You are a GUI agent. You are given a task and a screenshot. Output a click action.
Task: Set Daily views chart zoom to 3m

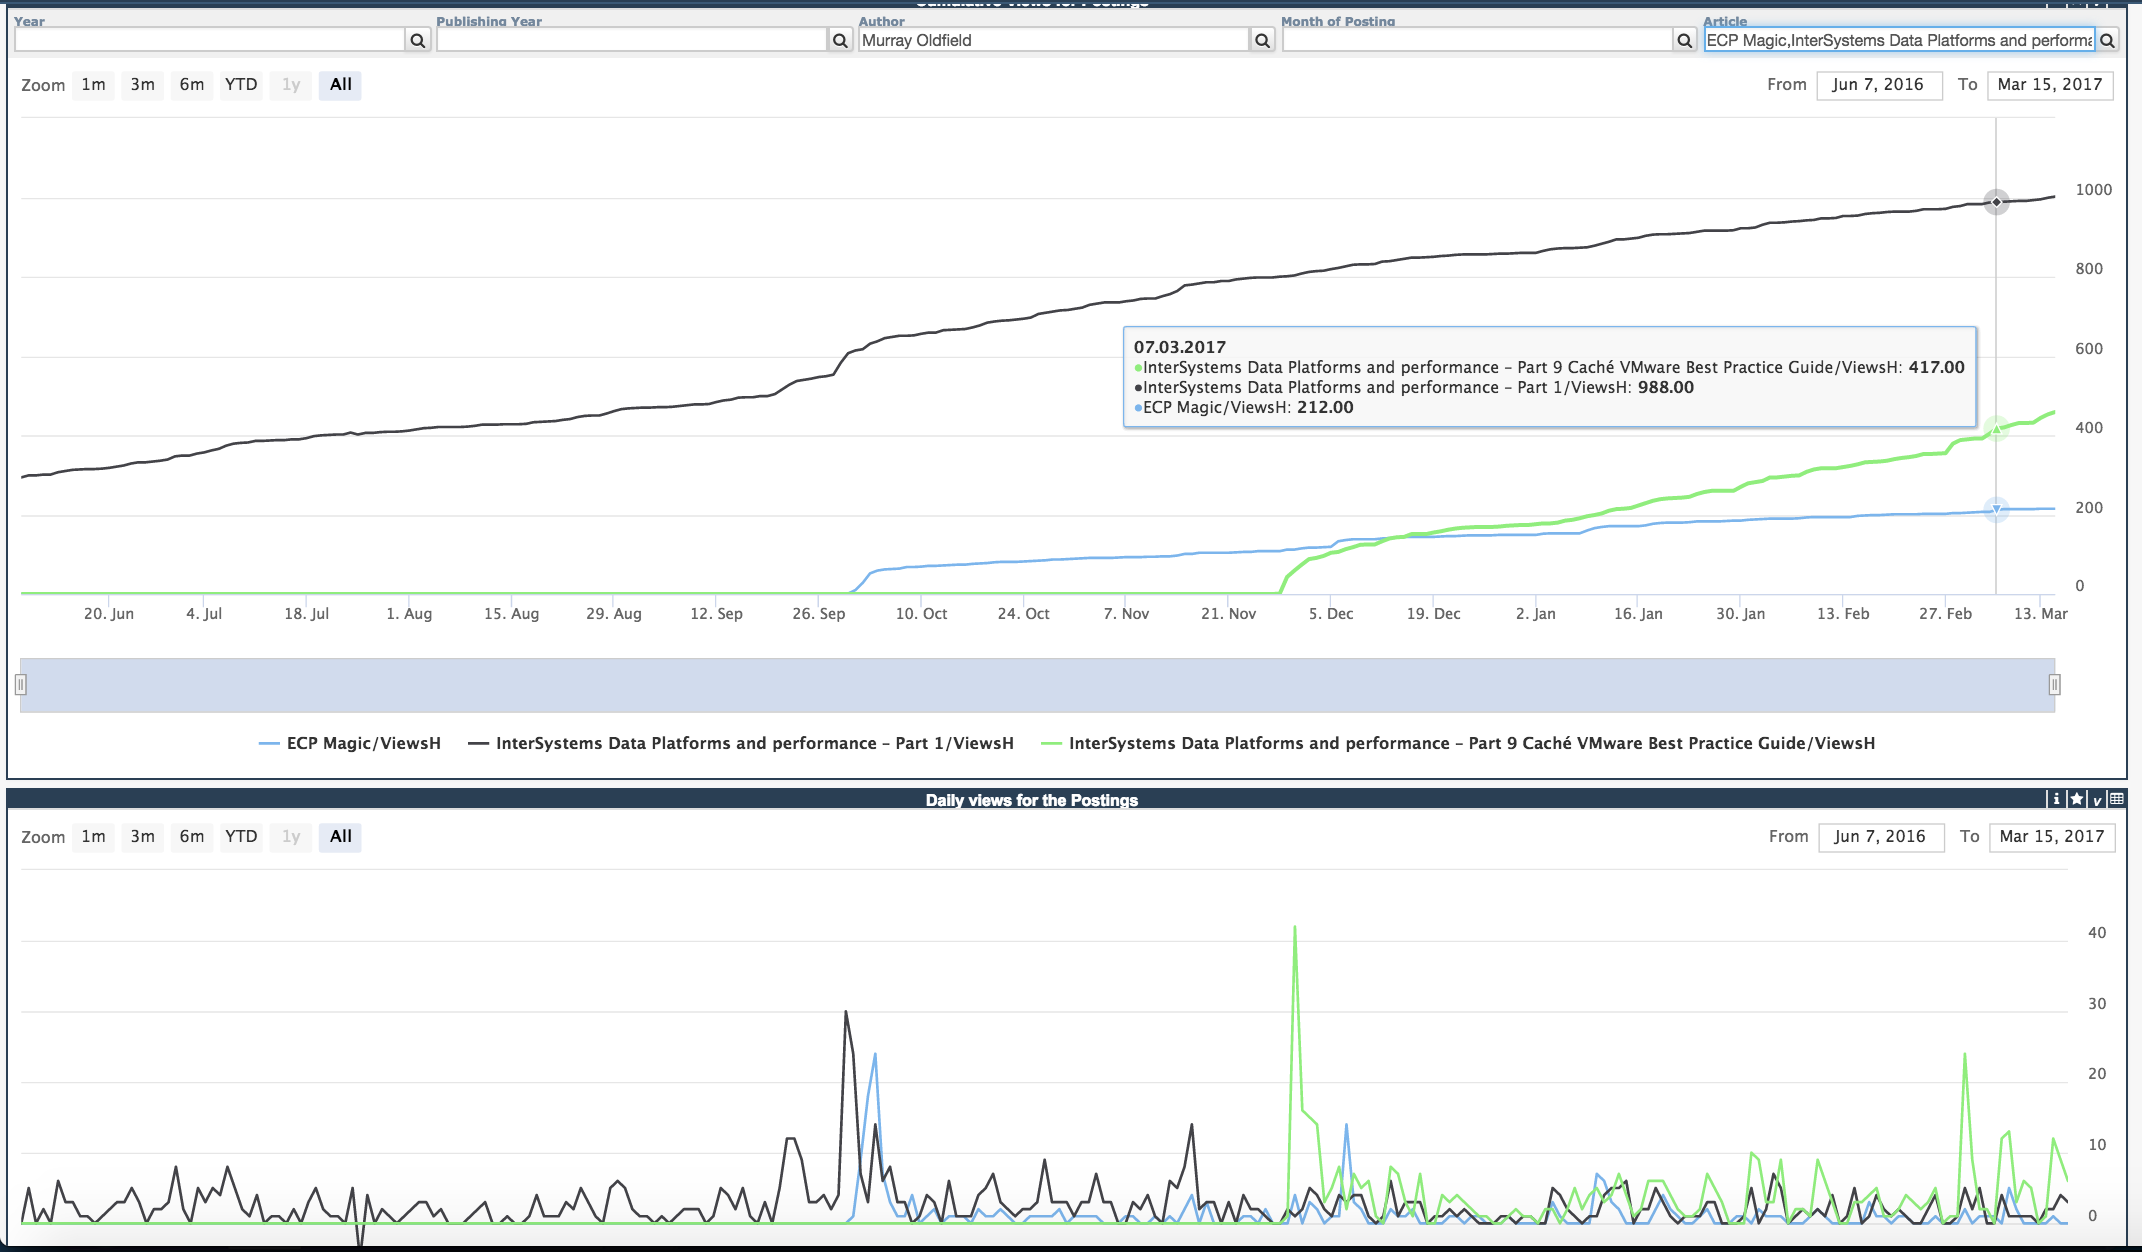142,837
